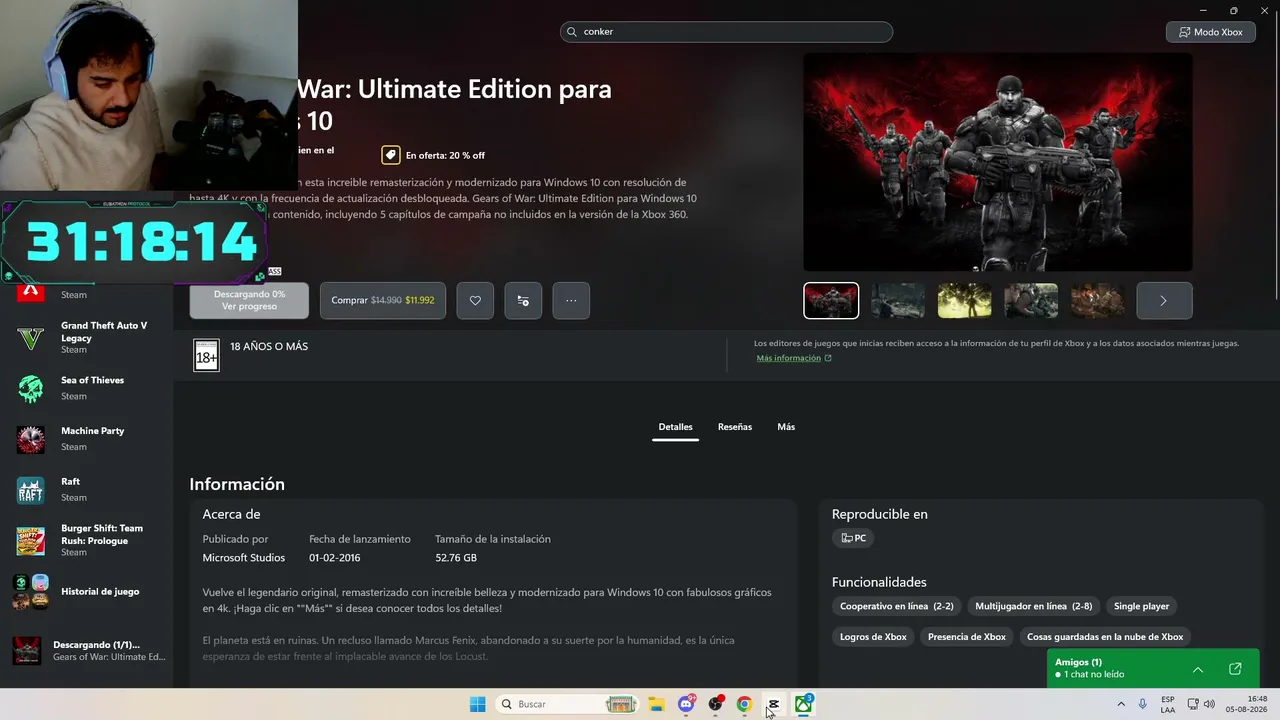Image resolution: width=1280 pixels, height=720 pixels.
Task: Click the Cooperativo en línea (2-2) tag
Action: 897,606
